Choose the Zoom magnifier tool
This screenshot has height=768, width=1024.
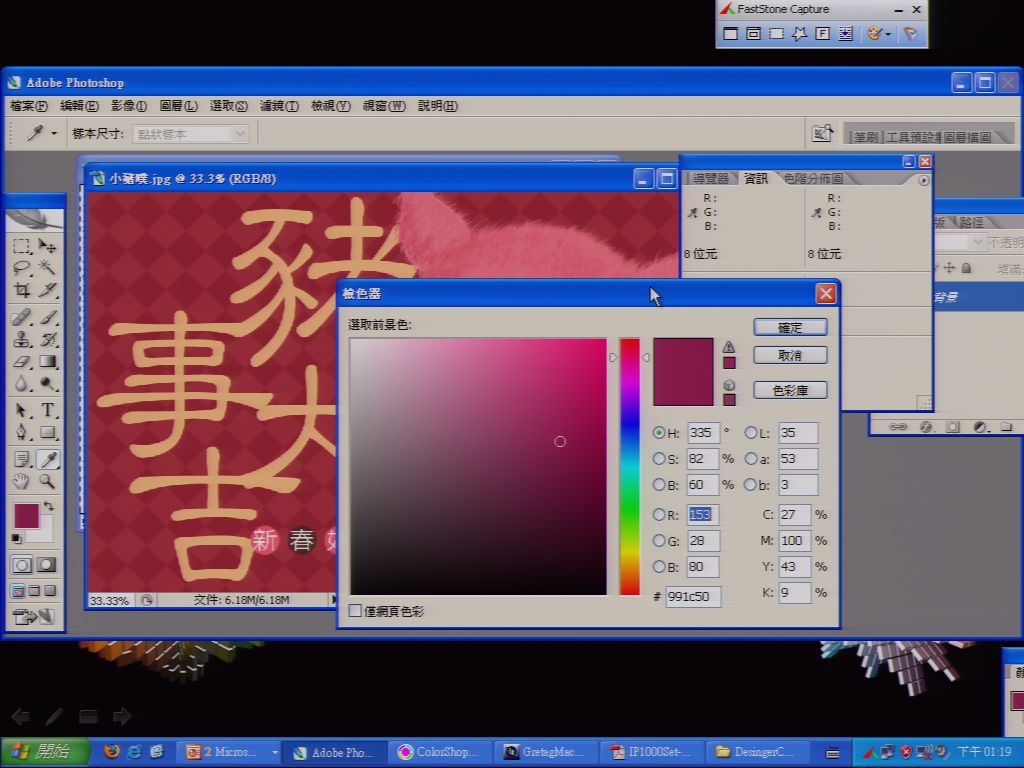[47, 482]
